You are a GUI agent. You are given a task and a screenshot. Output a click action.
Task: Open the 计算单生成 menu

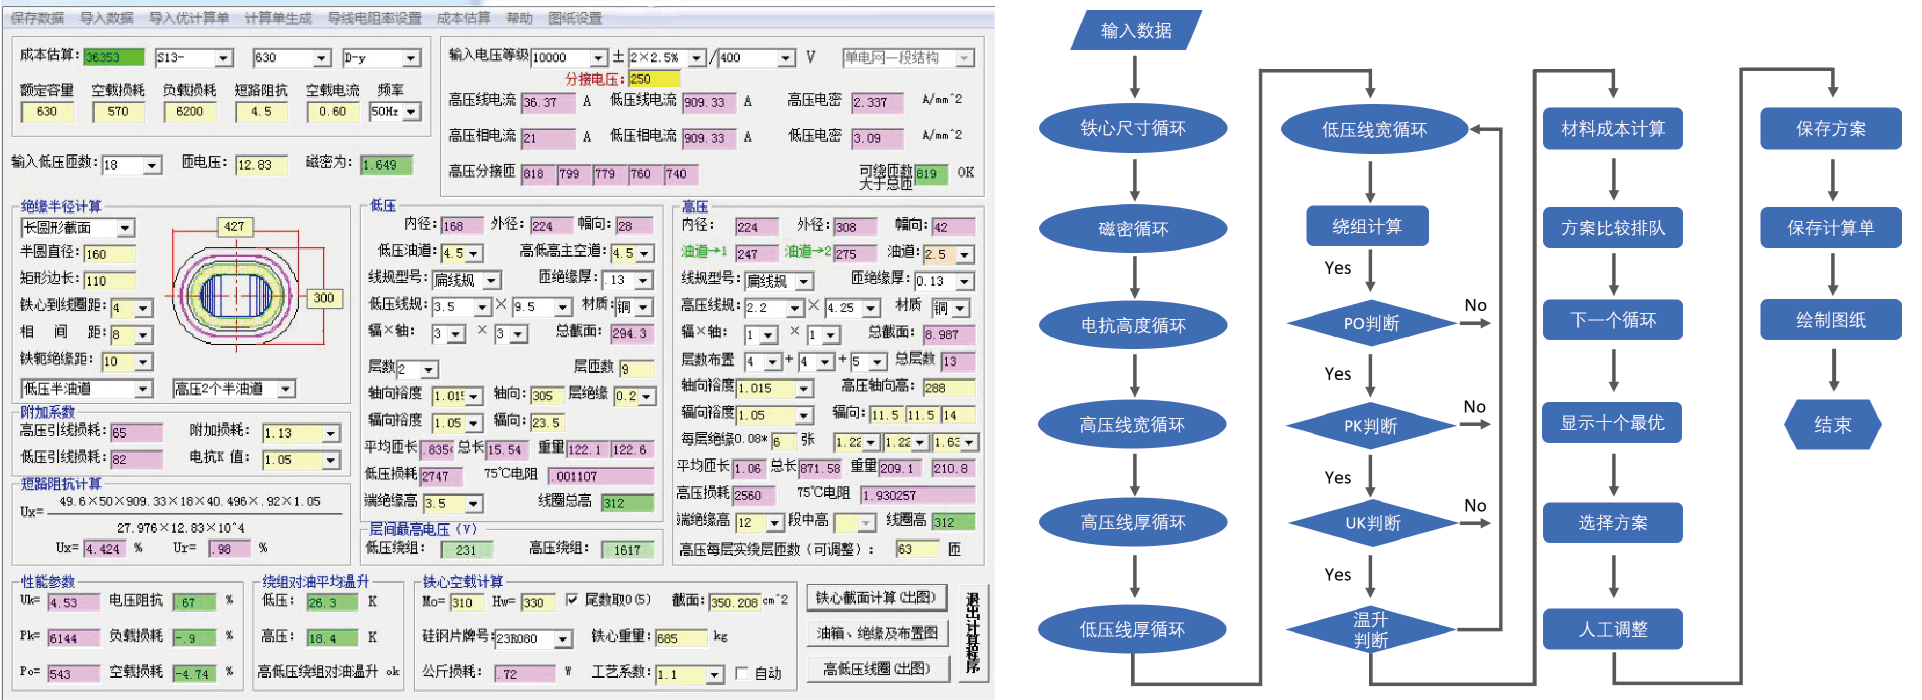pos(278,18)
